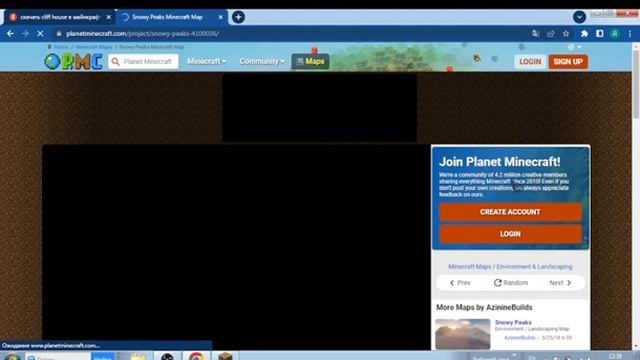
Task: Open the Maps navigation button
Action: pyautogui.click(x=310, y=62)
